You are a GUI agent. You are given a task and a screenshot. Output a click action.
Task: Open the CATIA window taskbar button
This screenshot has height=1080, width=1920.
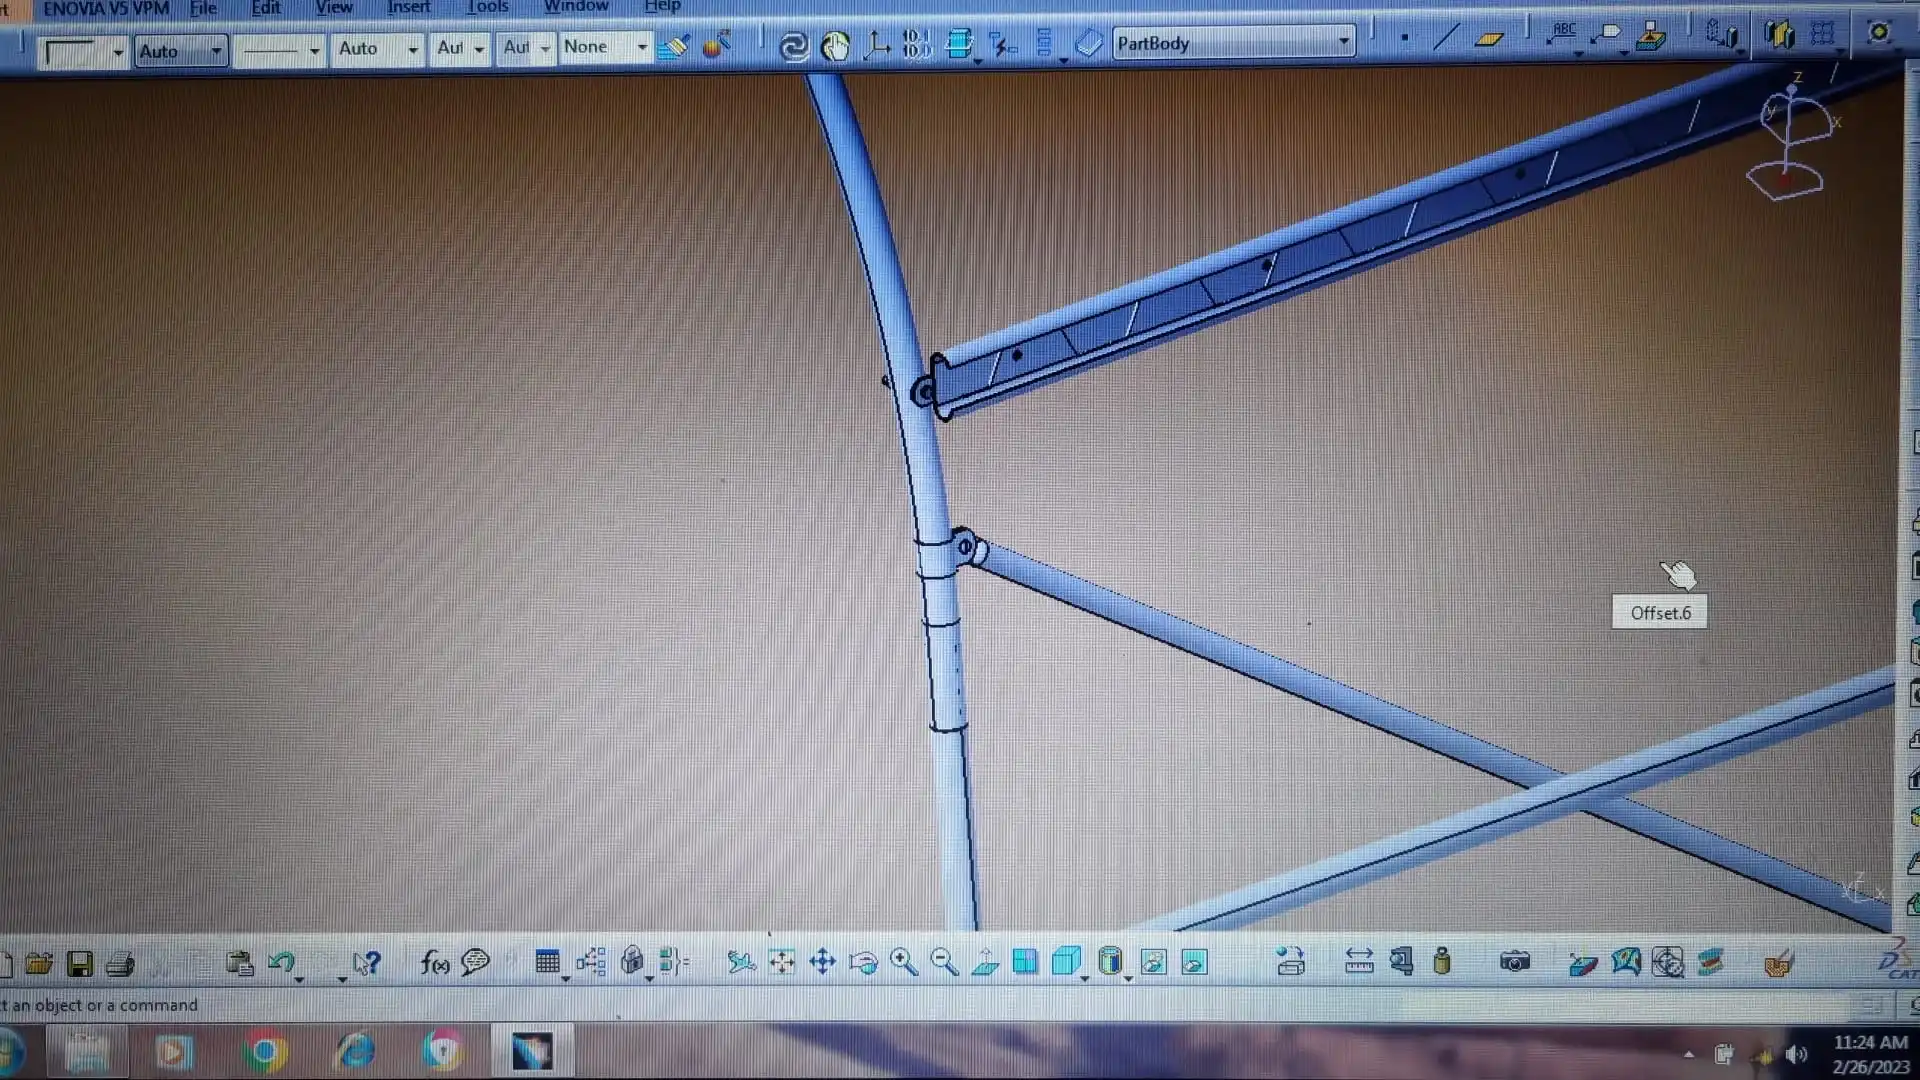point(532,1051)
